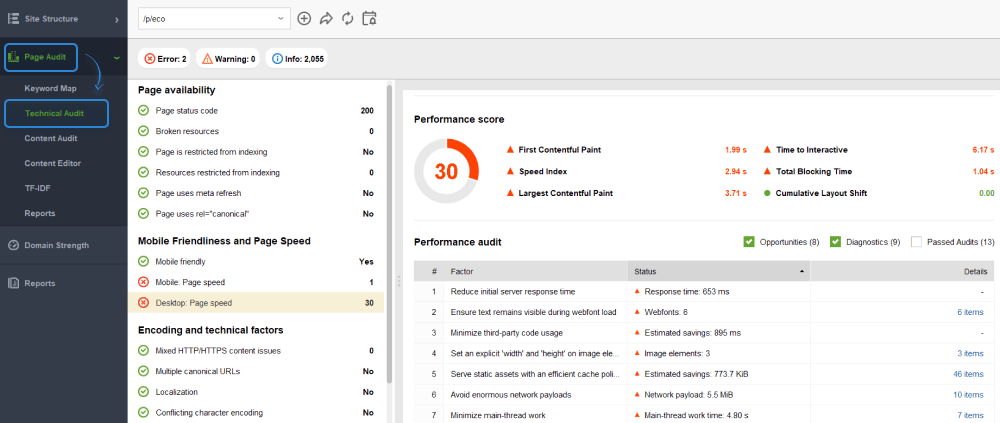Open the 6 items webfont details link
Image resolution: width=1000 pixels, height=423 pixels.
click(x=970, y=312)
